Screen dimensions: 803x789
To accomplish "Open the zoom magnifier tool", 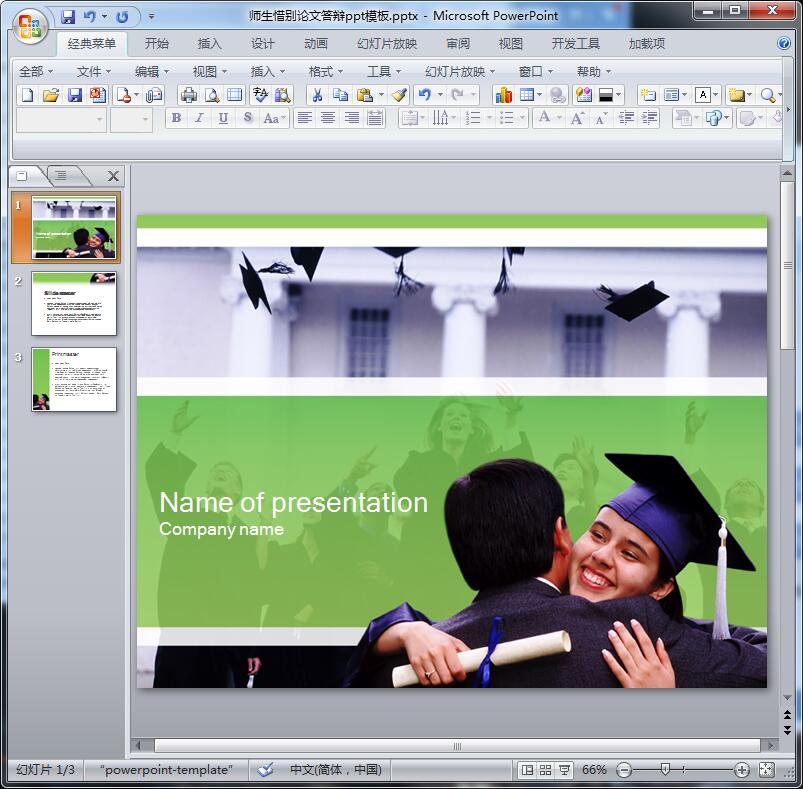I will click(767, 95).
